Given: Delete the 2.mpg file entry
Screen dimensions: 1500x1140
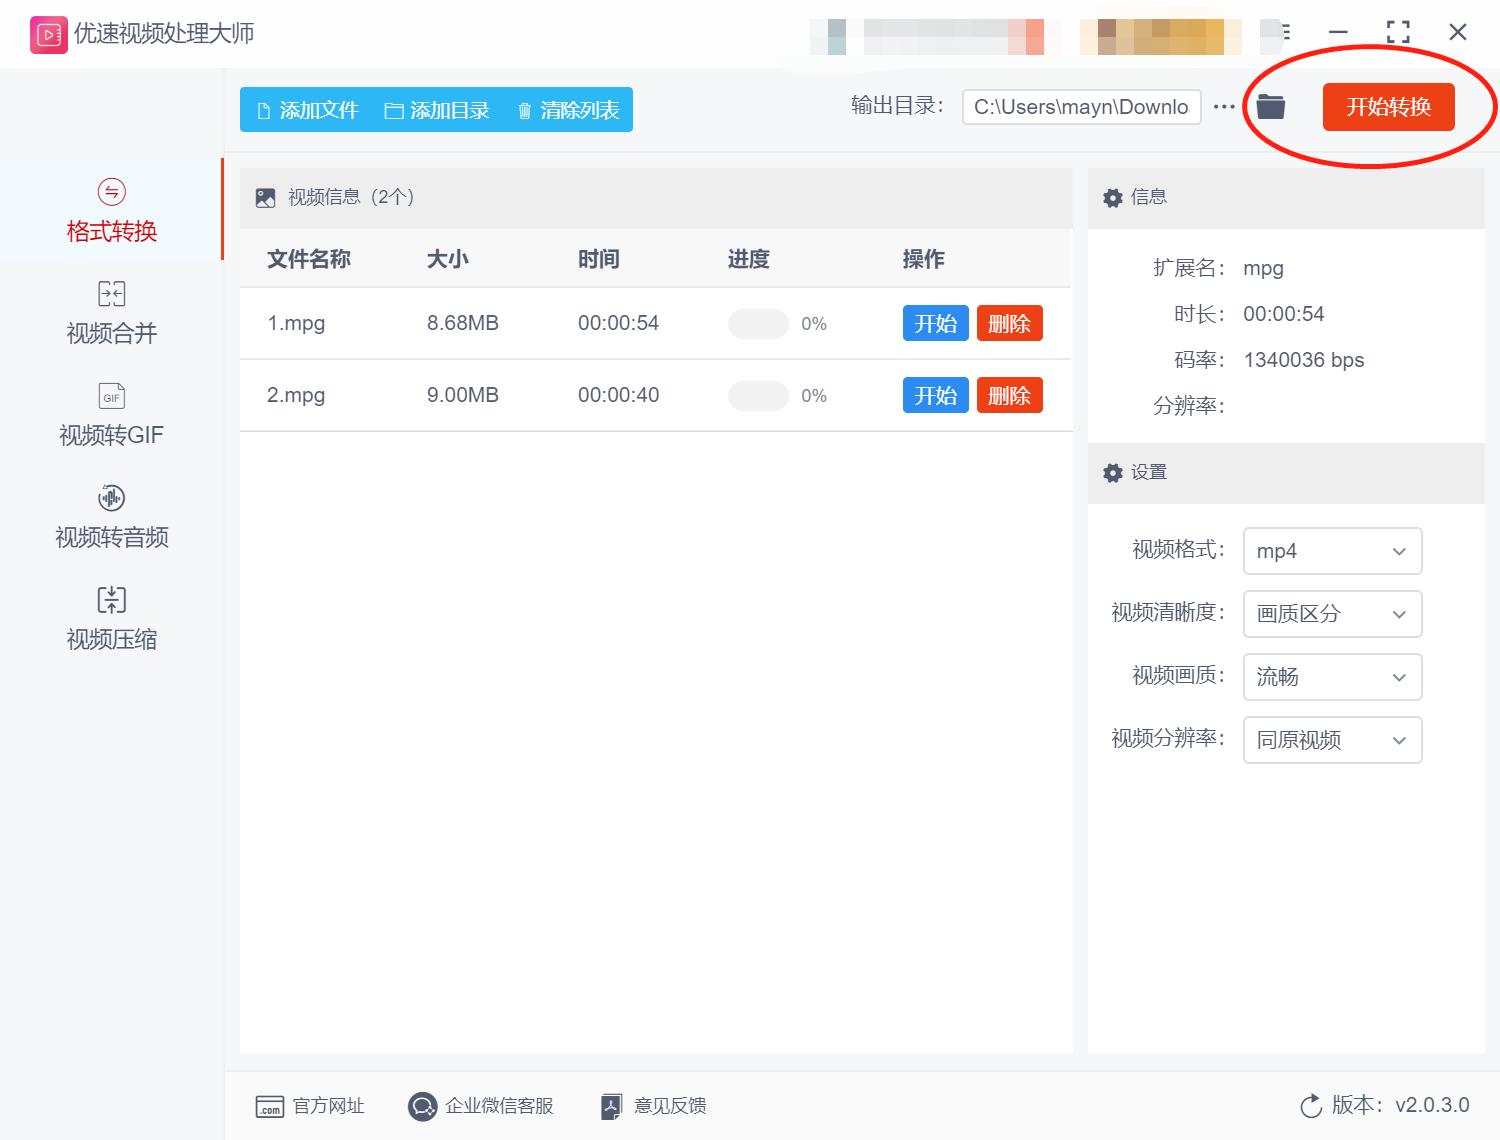Looking at the screenshot, I should click(x=1009, y=395).
